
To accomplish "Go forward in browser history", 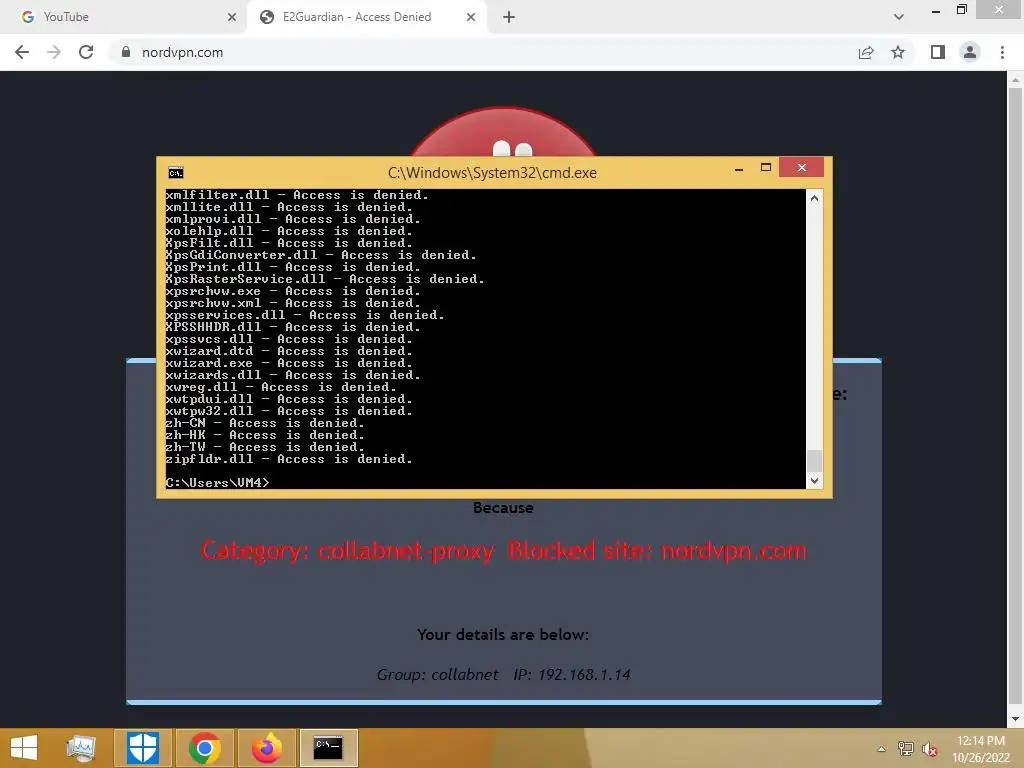I will [x=54, y=52].
